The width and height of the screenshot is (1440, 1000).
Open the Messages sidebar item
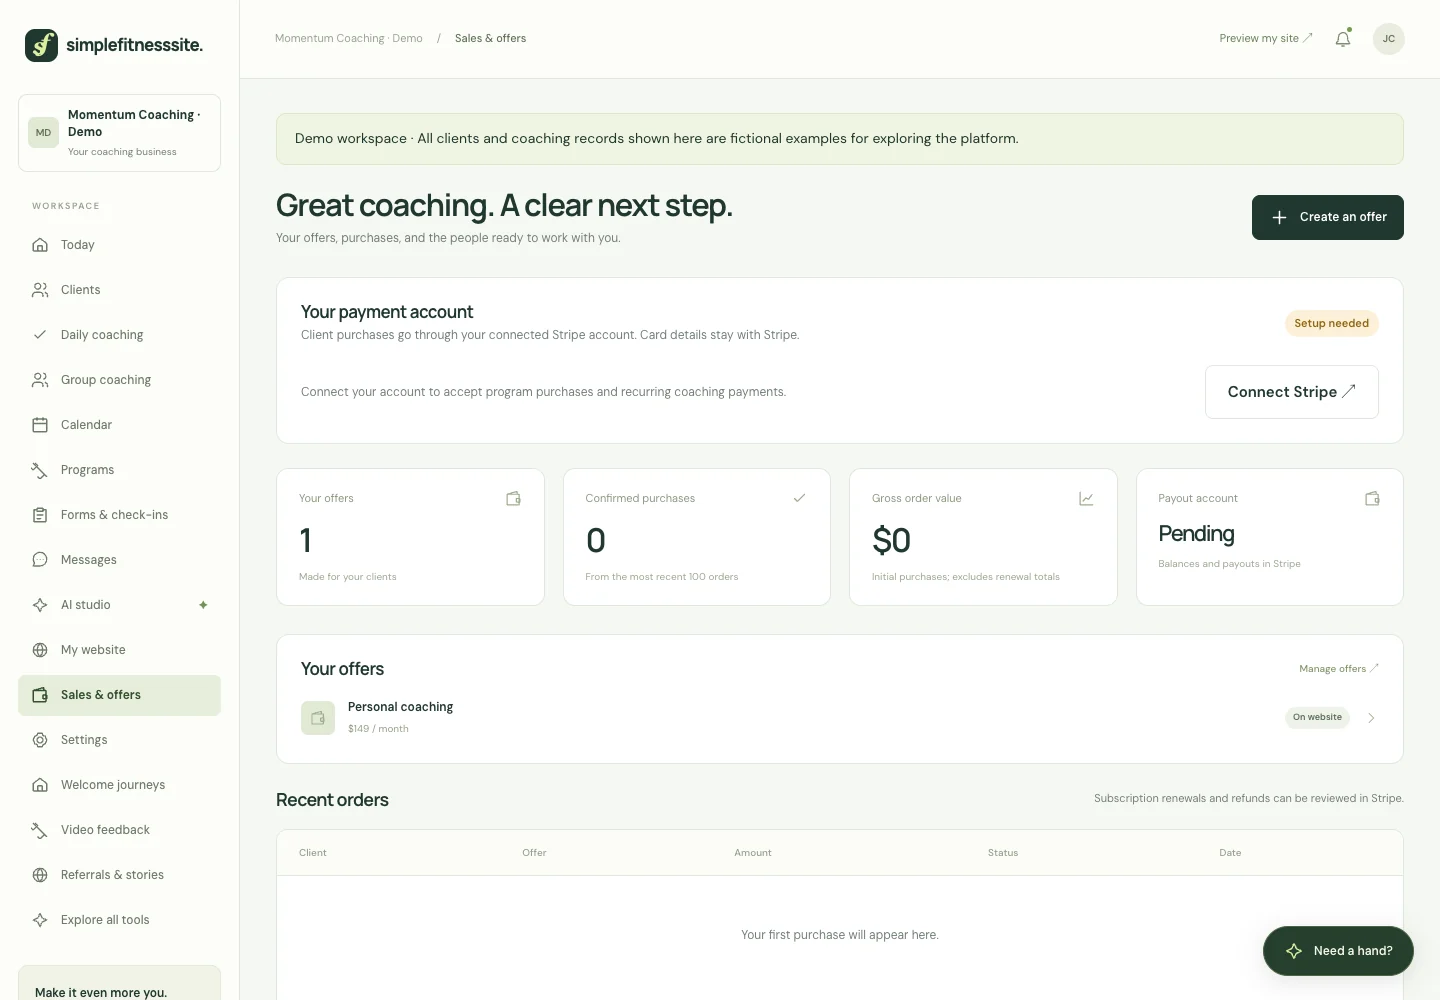119,560
